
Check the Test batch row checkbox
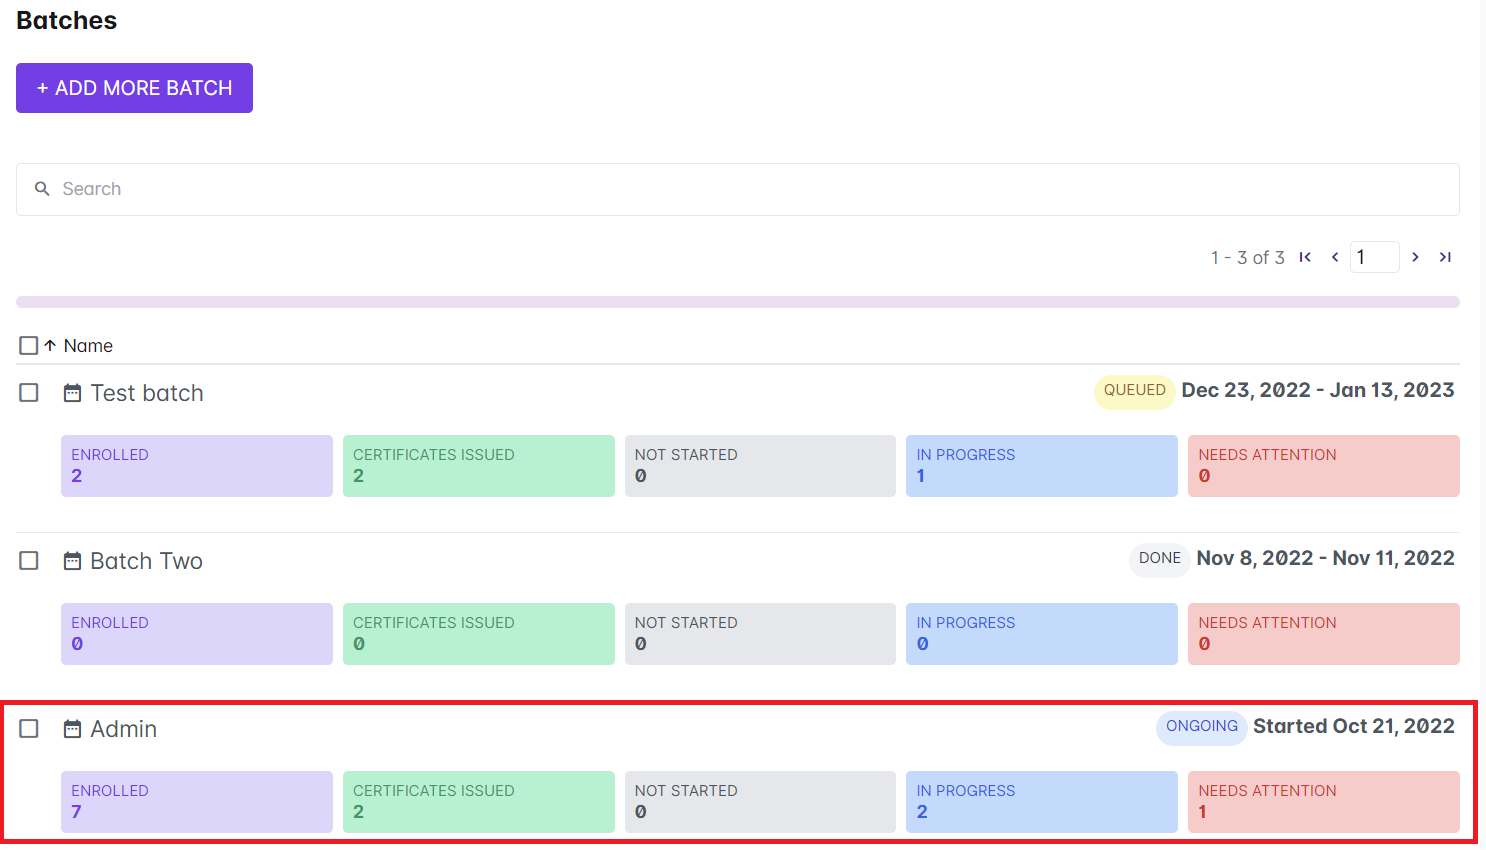point(29,393)
